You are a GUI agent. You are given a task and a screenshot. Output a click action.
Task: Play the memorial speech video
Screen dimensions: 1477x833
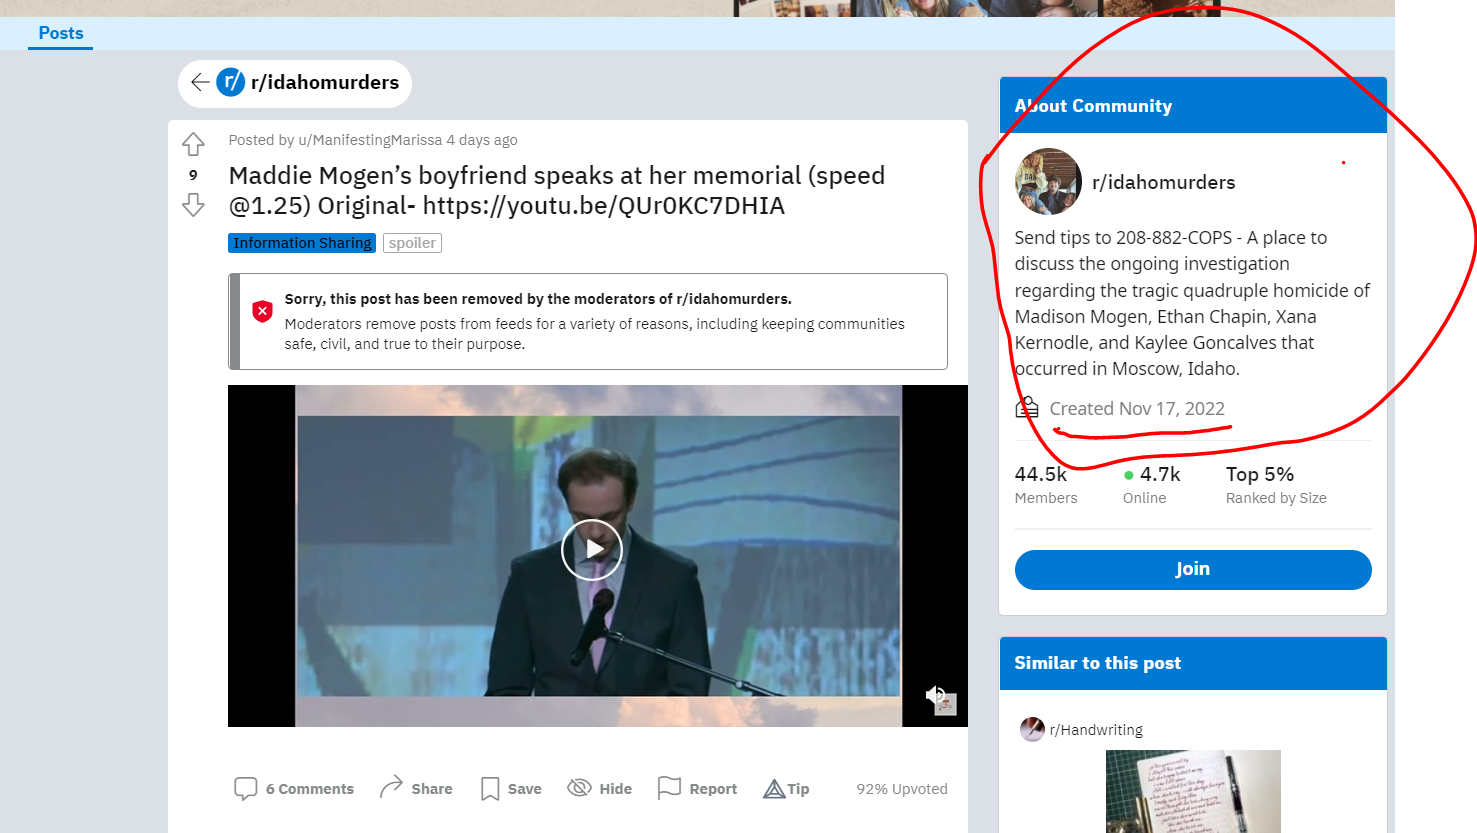pos(592,549)
